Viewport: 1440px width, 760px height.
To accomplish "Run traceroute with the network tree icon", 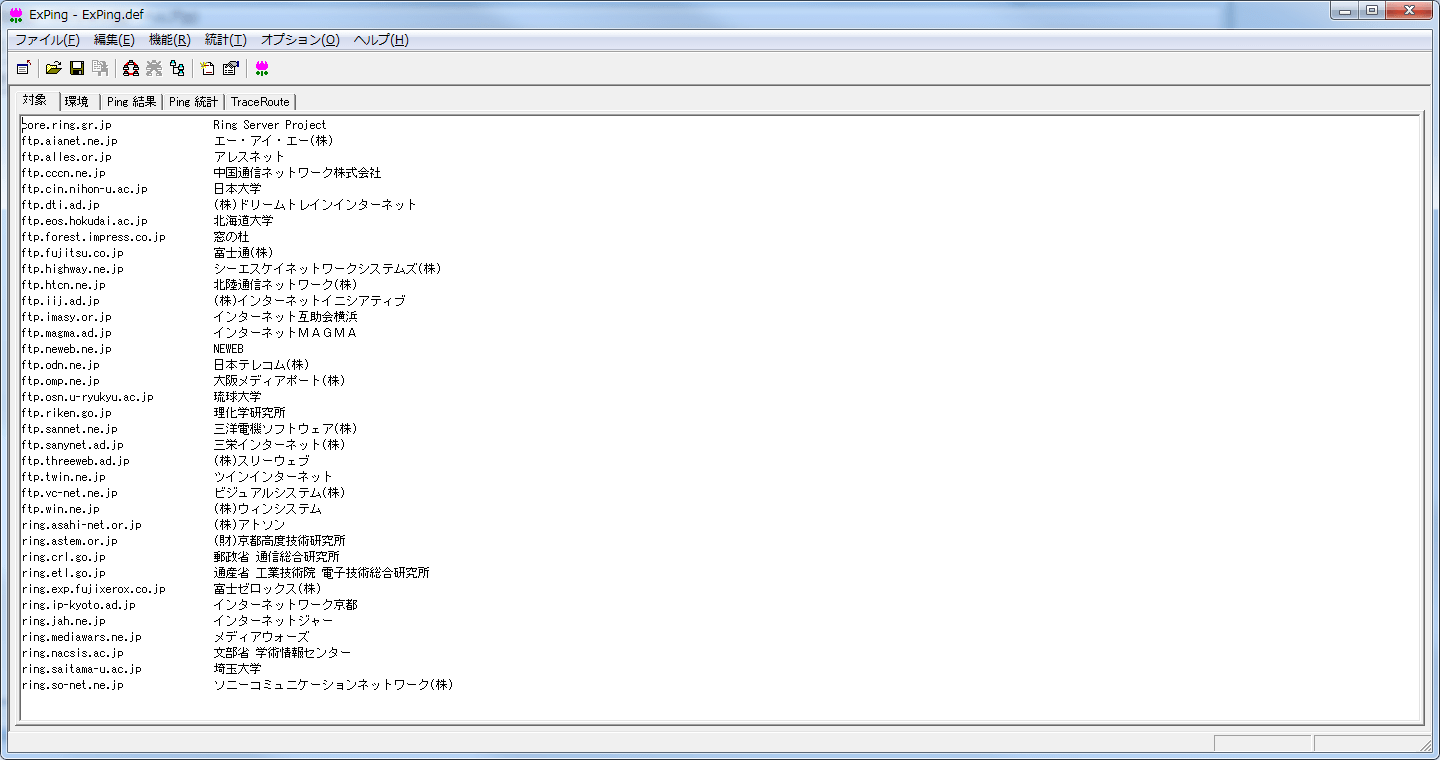I will (x=177, y=68).
